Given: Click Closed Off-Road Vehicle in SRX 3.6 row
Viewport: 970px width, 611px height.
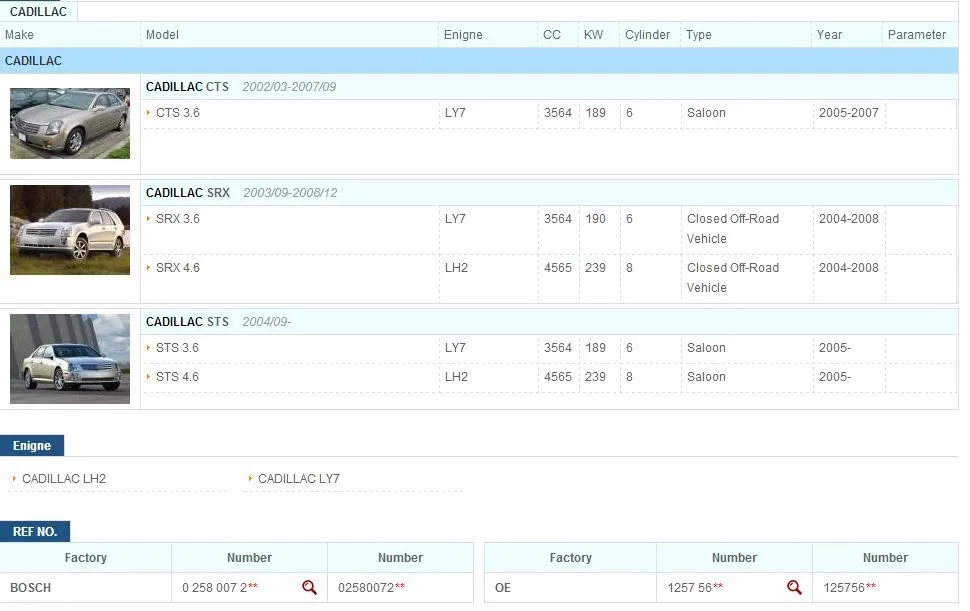Looking at the screenshot, I should click(733, 229).
